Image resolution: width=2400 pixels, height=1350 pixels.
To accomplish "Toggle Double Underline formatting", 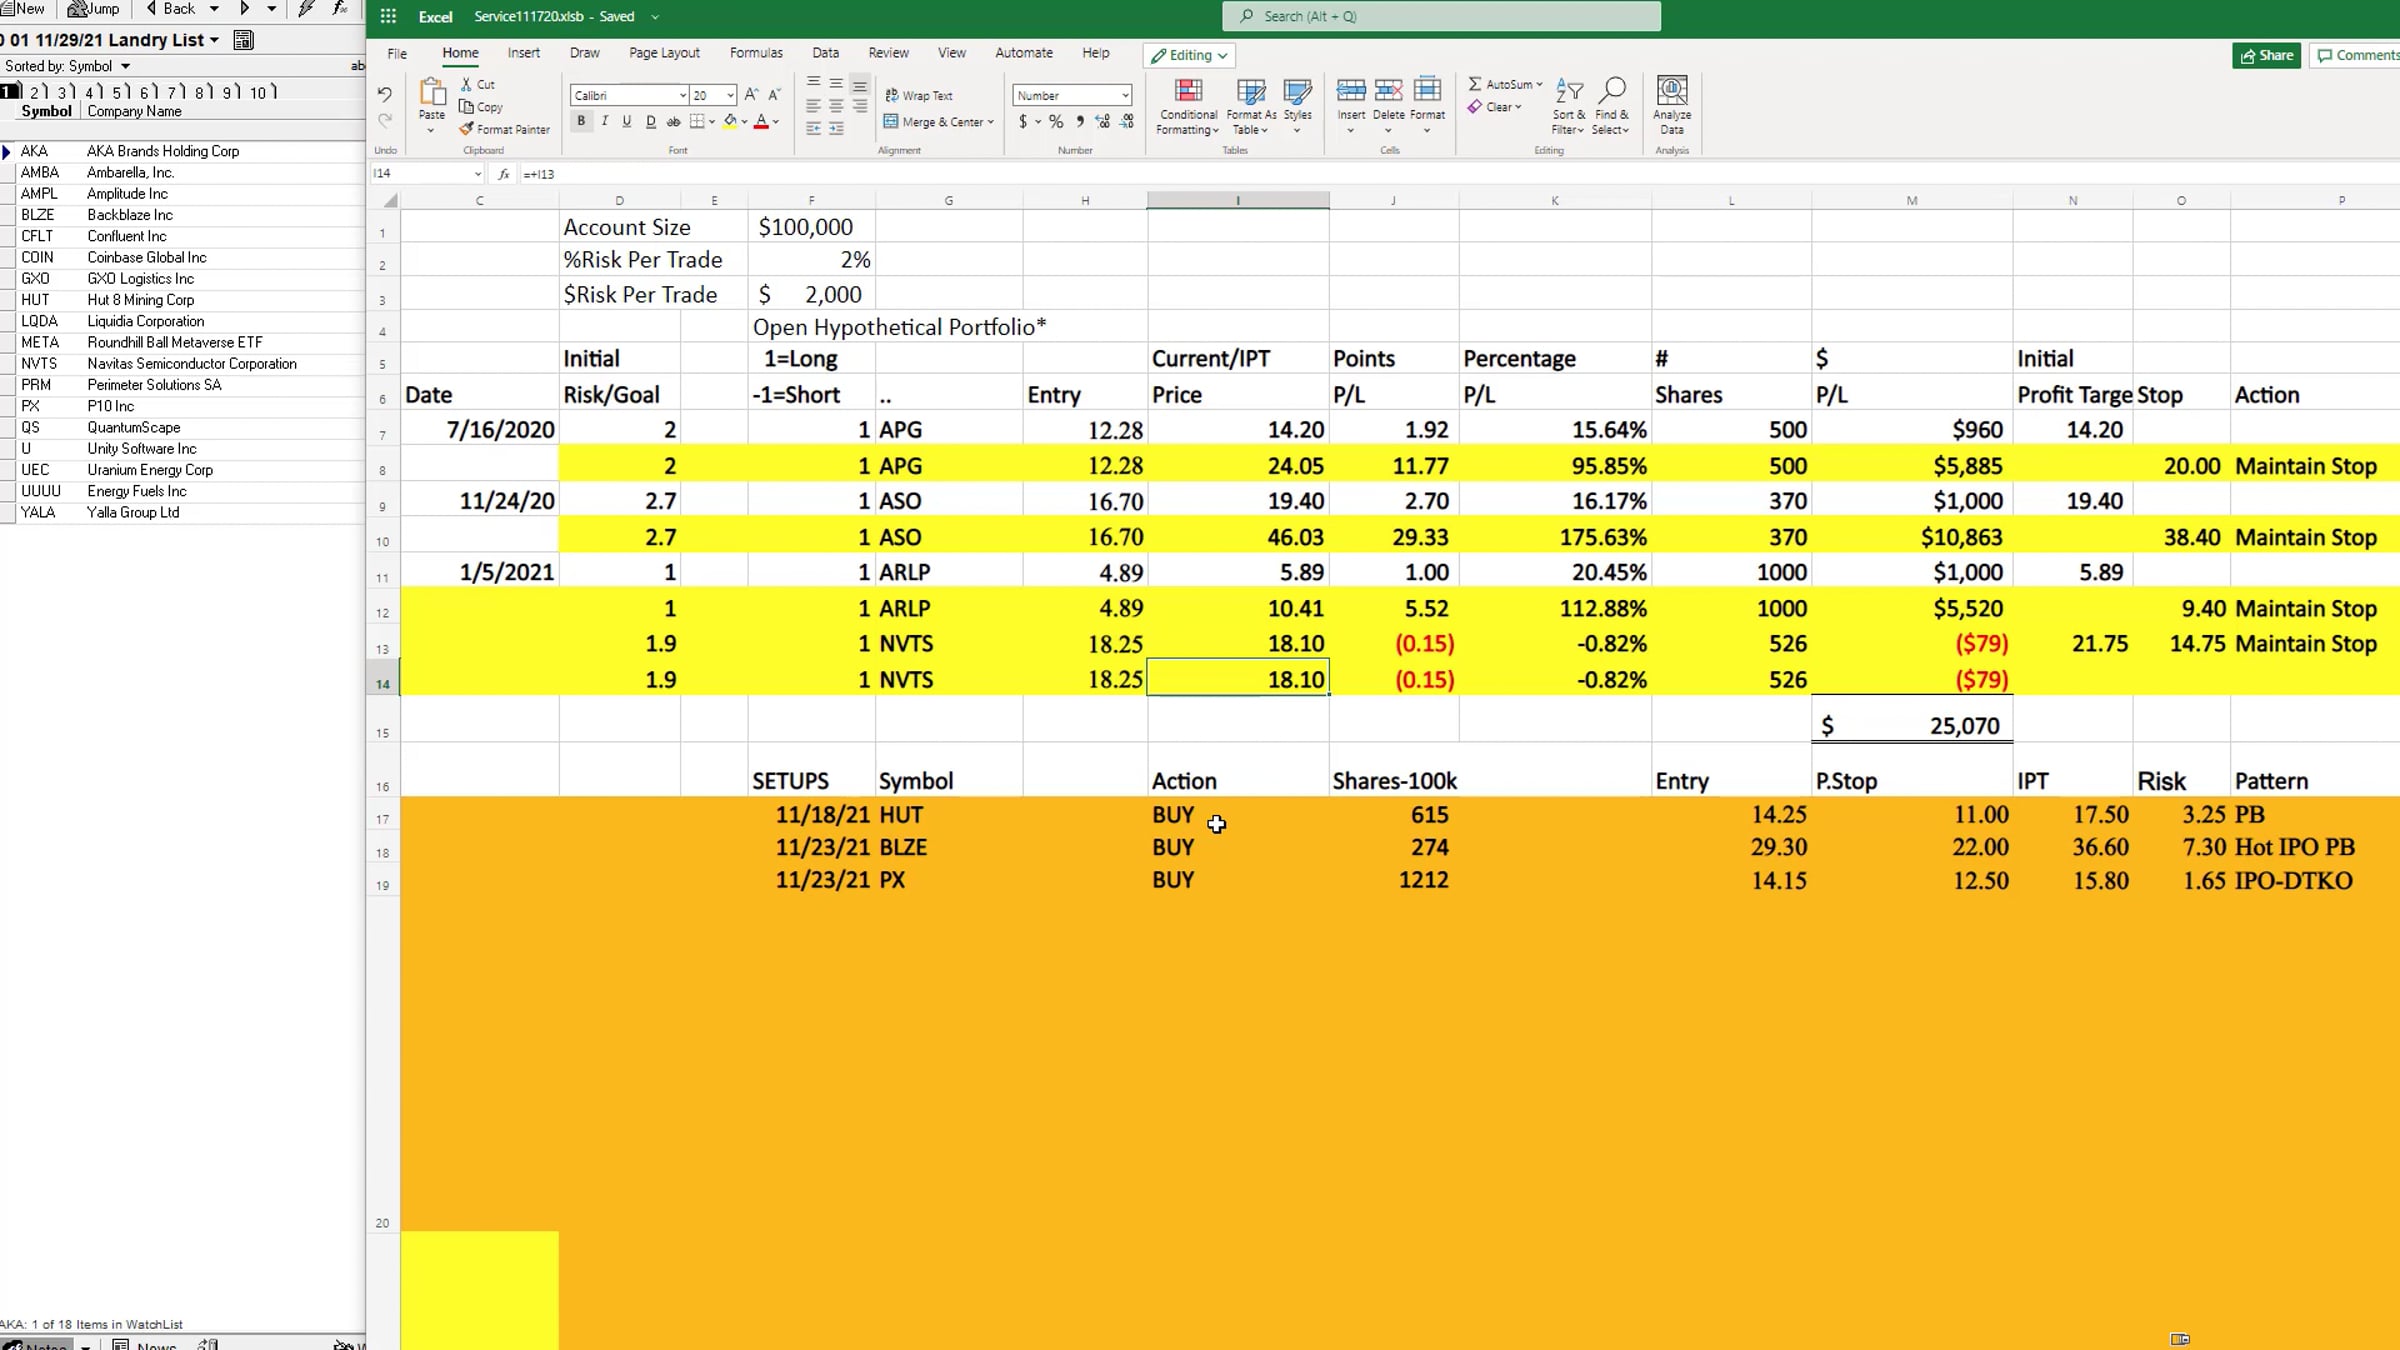I will tap(651, 121).
